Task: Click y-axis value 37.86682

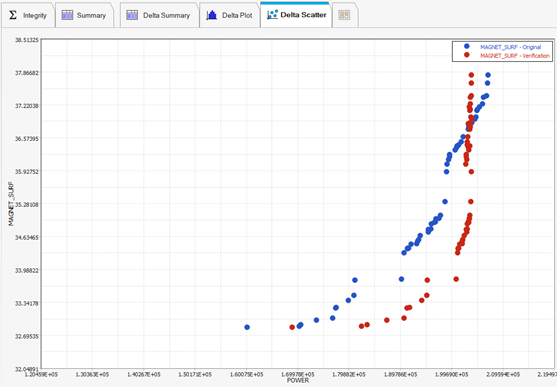Action: click(x=27, y=72)
